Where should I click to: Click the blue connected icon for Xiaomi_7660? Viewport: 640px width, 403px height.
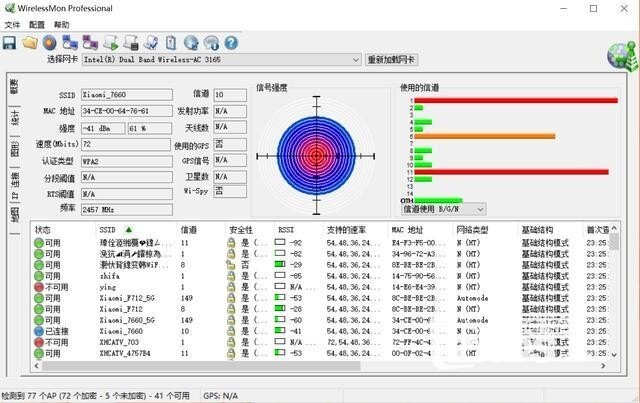click(x=38, y=331)
